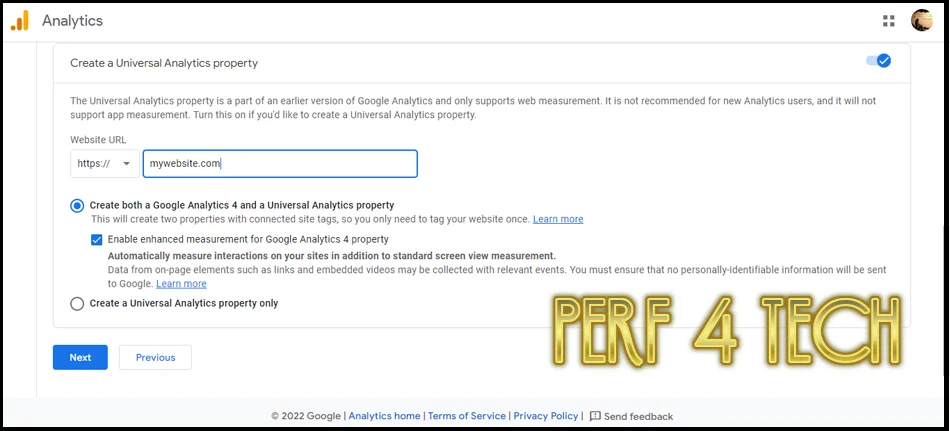This screenshot has width=950, height=431.
Task: Click the Website URL input field
Action: tap(280, 164)
